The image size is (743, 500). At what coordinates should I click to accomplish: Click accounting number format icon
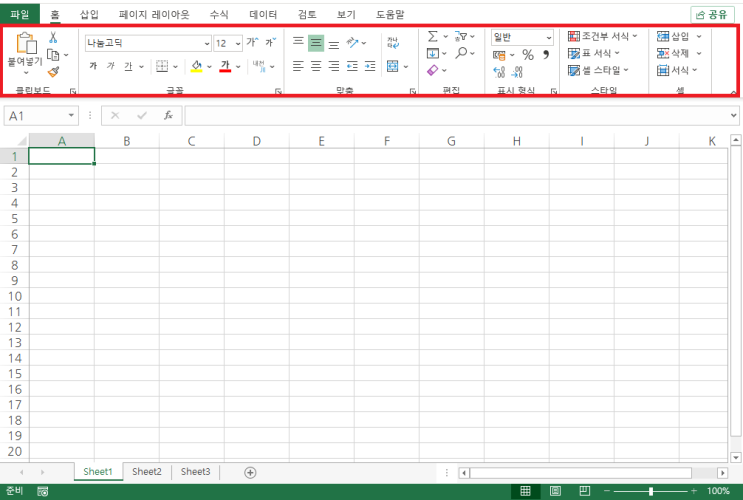499,55
